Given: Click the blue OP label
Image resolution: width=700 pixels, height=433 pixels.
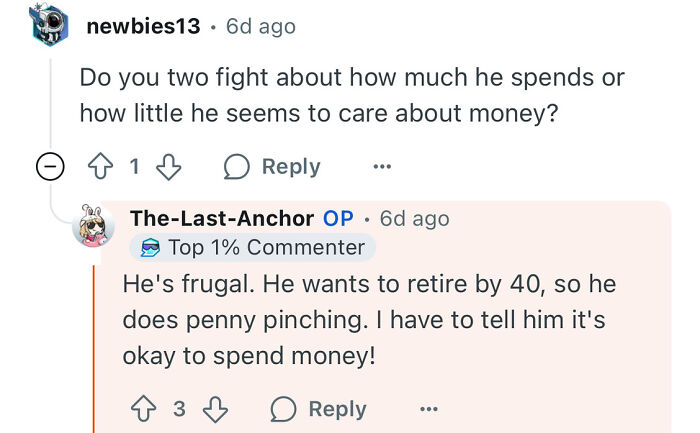Looking at the screenshot, I should pos(338,218).
